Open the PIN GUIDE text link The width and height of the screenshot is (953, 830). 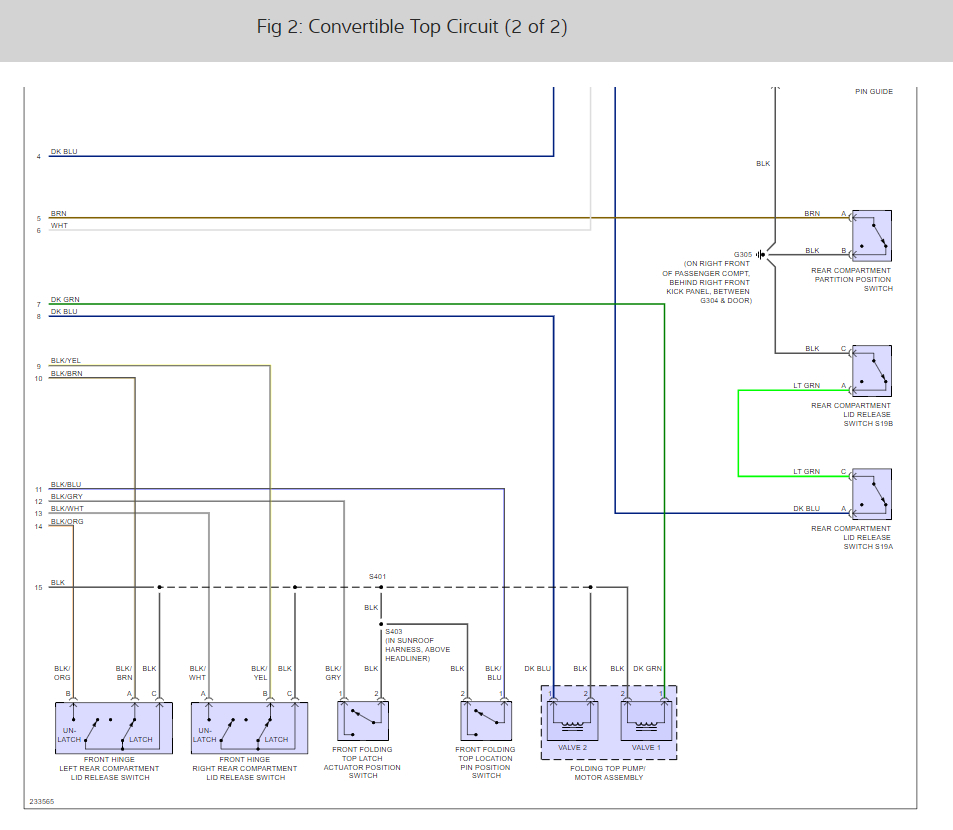pos(873,92)
